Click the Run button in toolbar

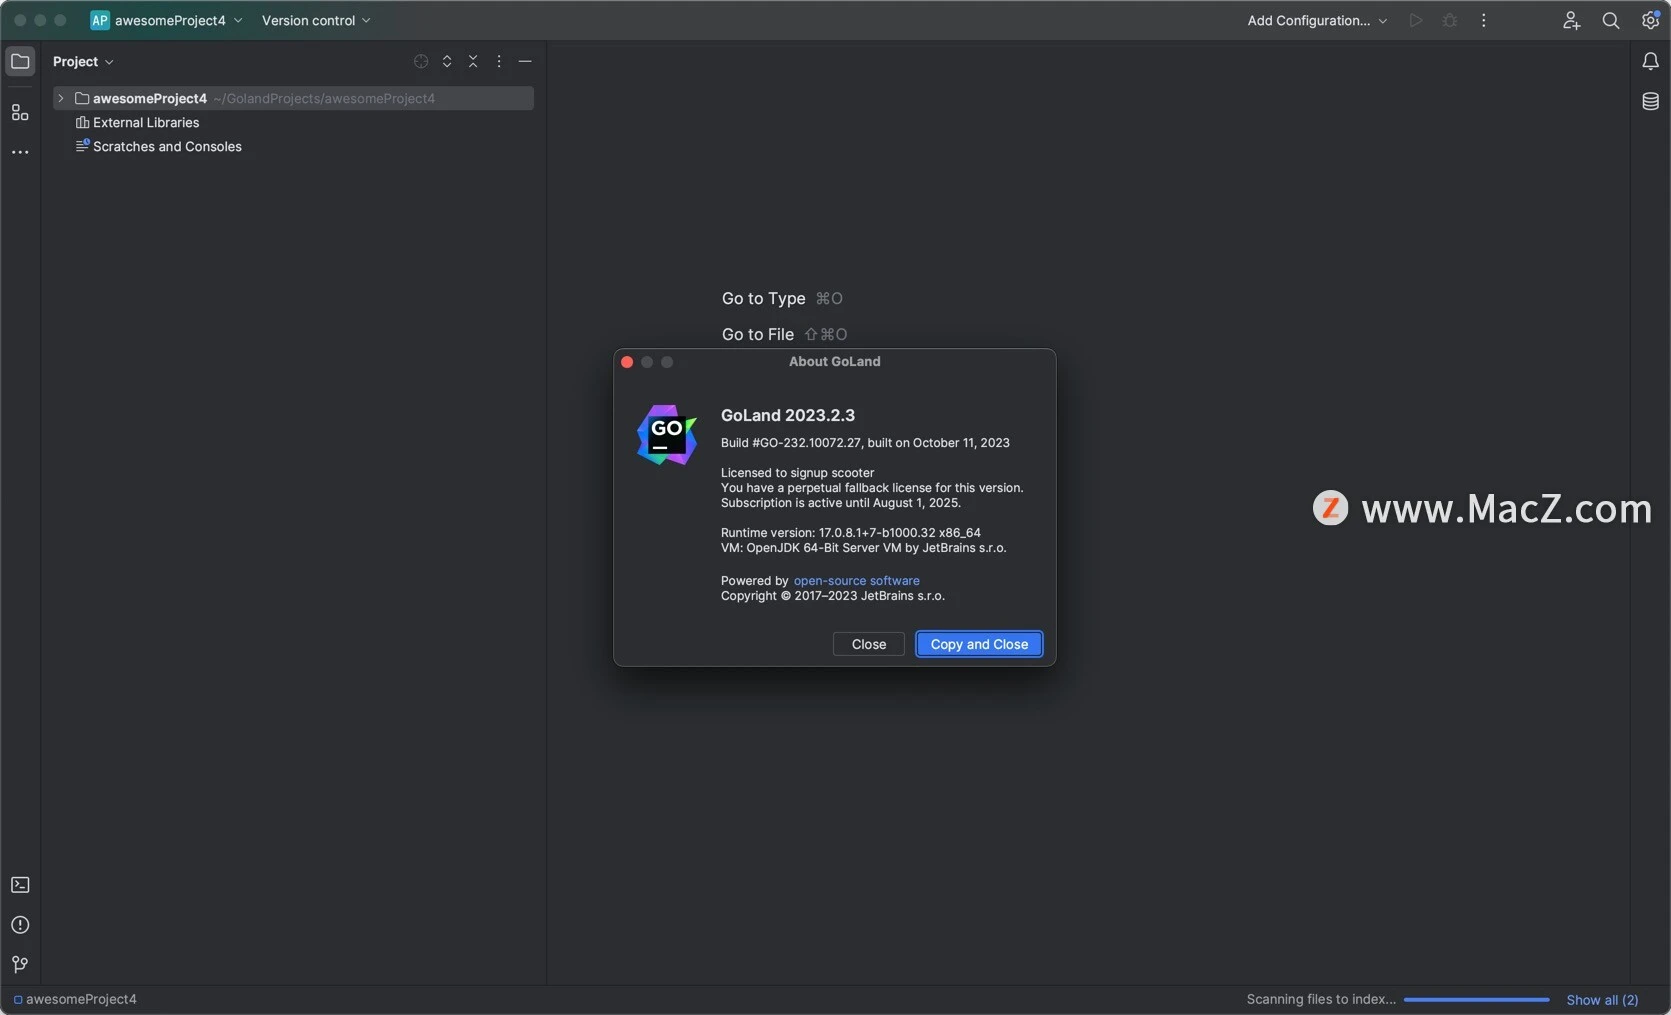pos(1416,20)
